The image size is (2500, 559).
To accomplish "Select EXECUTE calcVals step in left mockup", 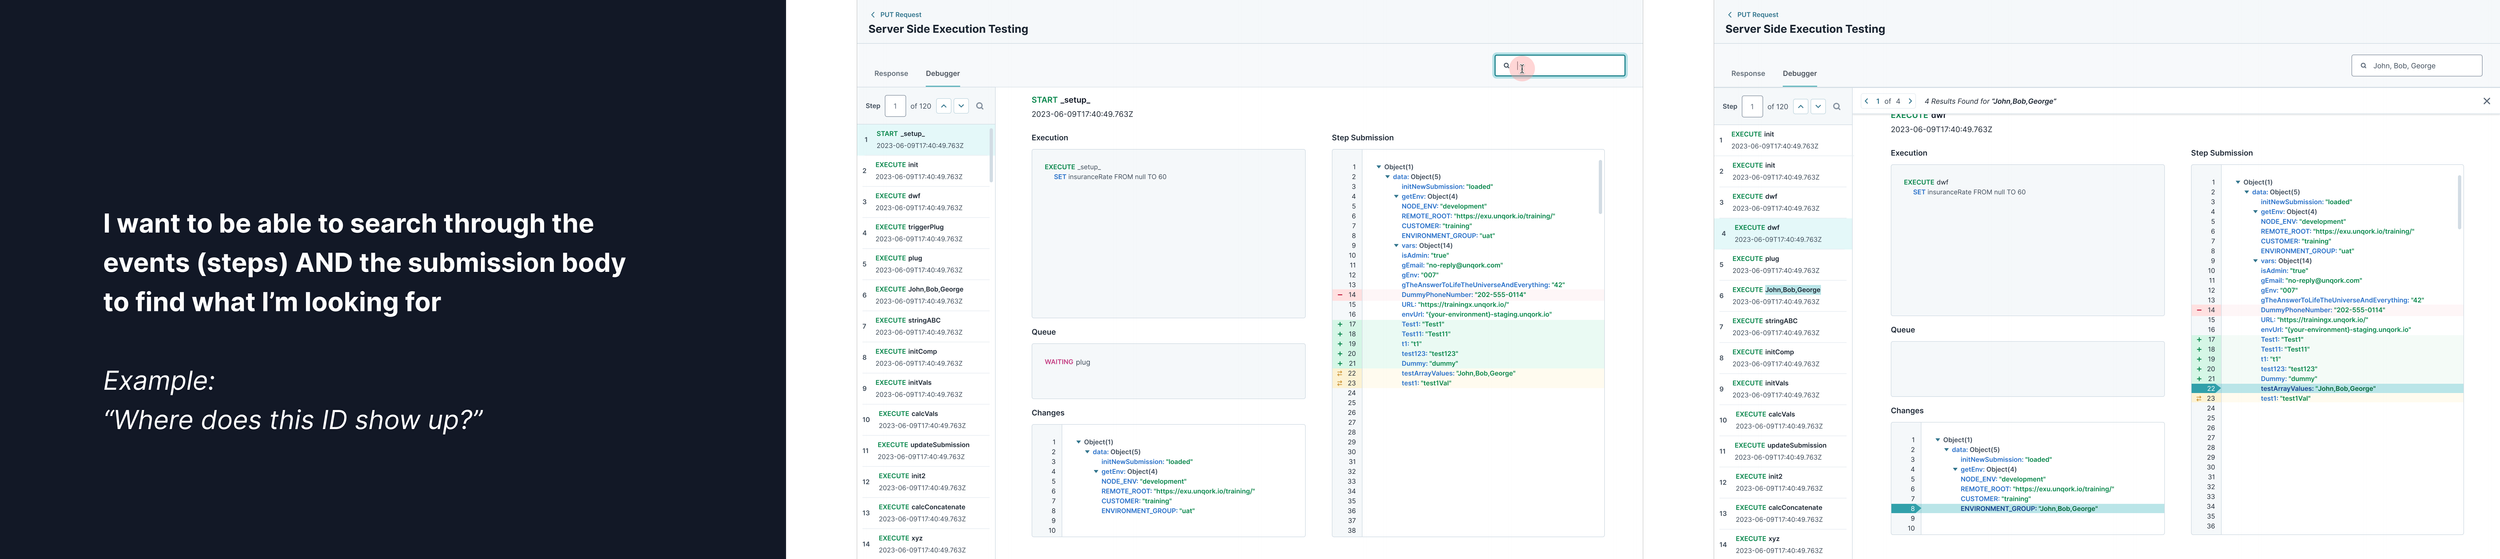I will tap(924, 419).
